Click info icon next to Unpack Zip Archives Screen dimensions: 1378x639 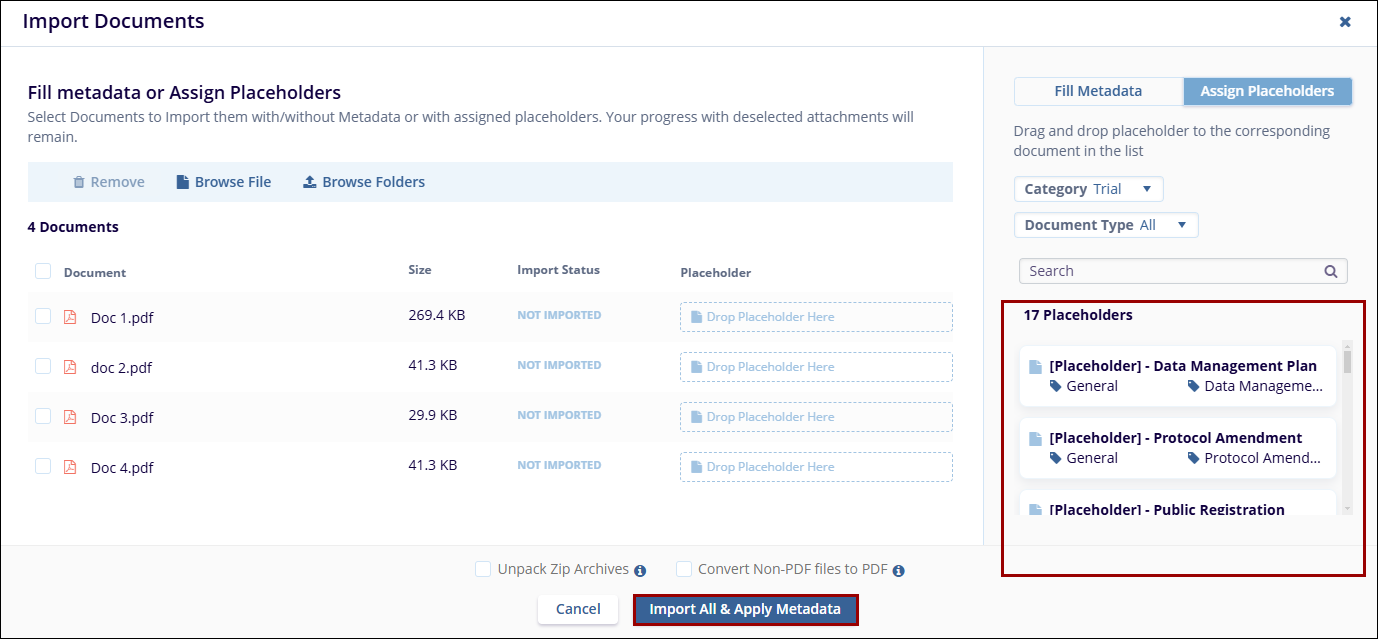coord(640,570)
